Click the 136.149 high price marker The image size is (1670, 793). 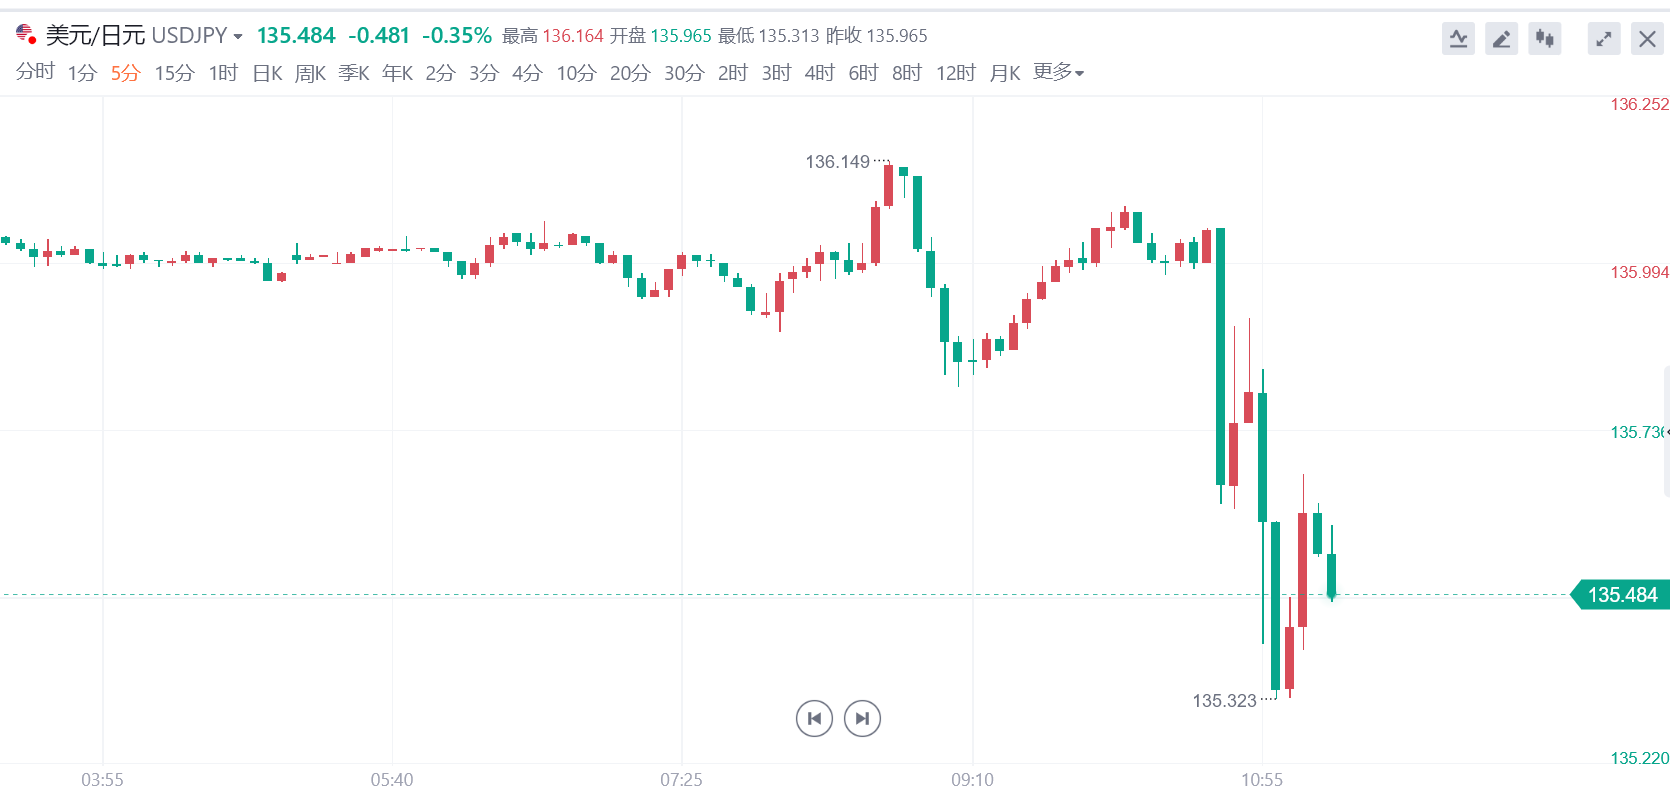pyautogui.click(x=837, y=162)
